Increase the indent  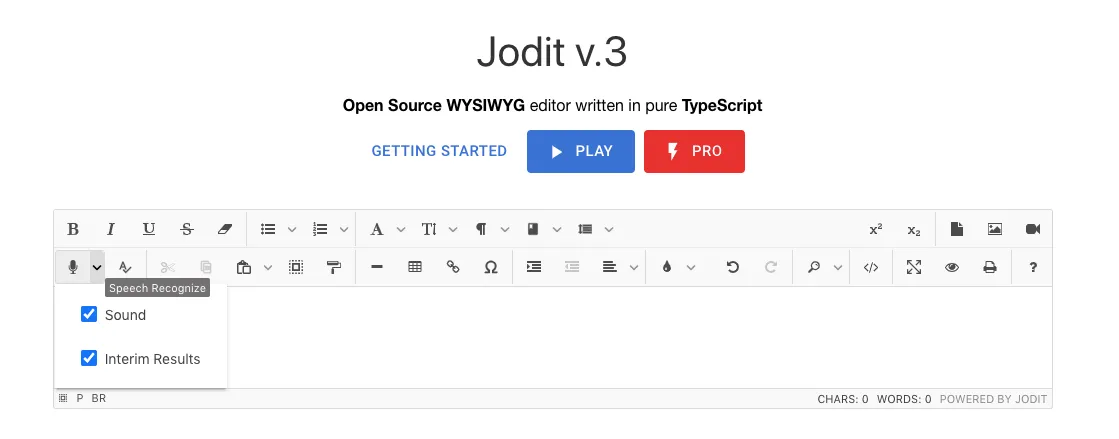click(x=534, y=267)
